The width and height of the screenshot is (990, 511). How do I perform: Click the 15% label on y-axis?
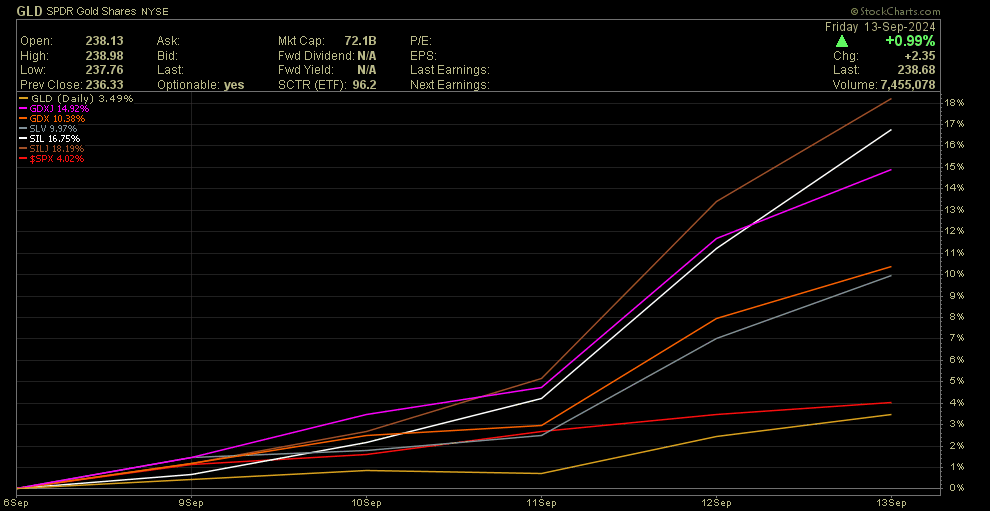tap(955, 167)
